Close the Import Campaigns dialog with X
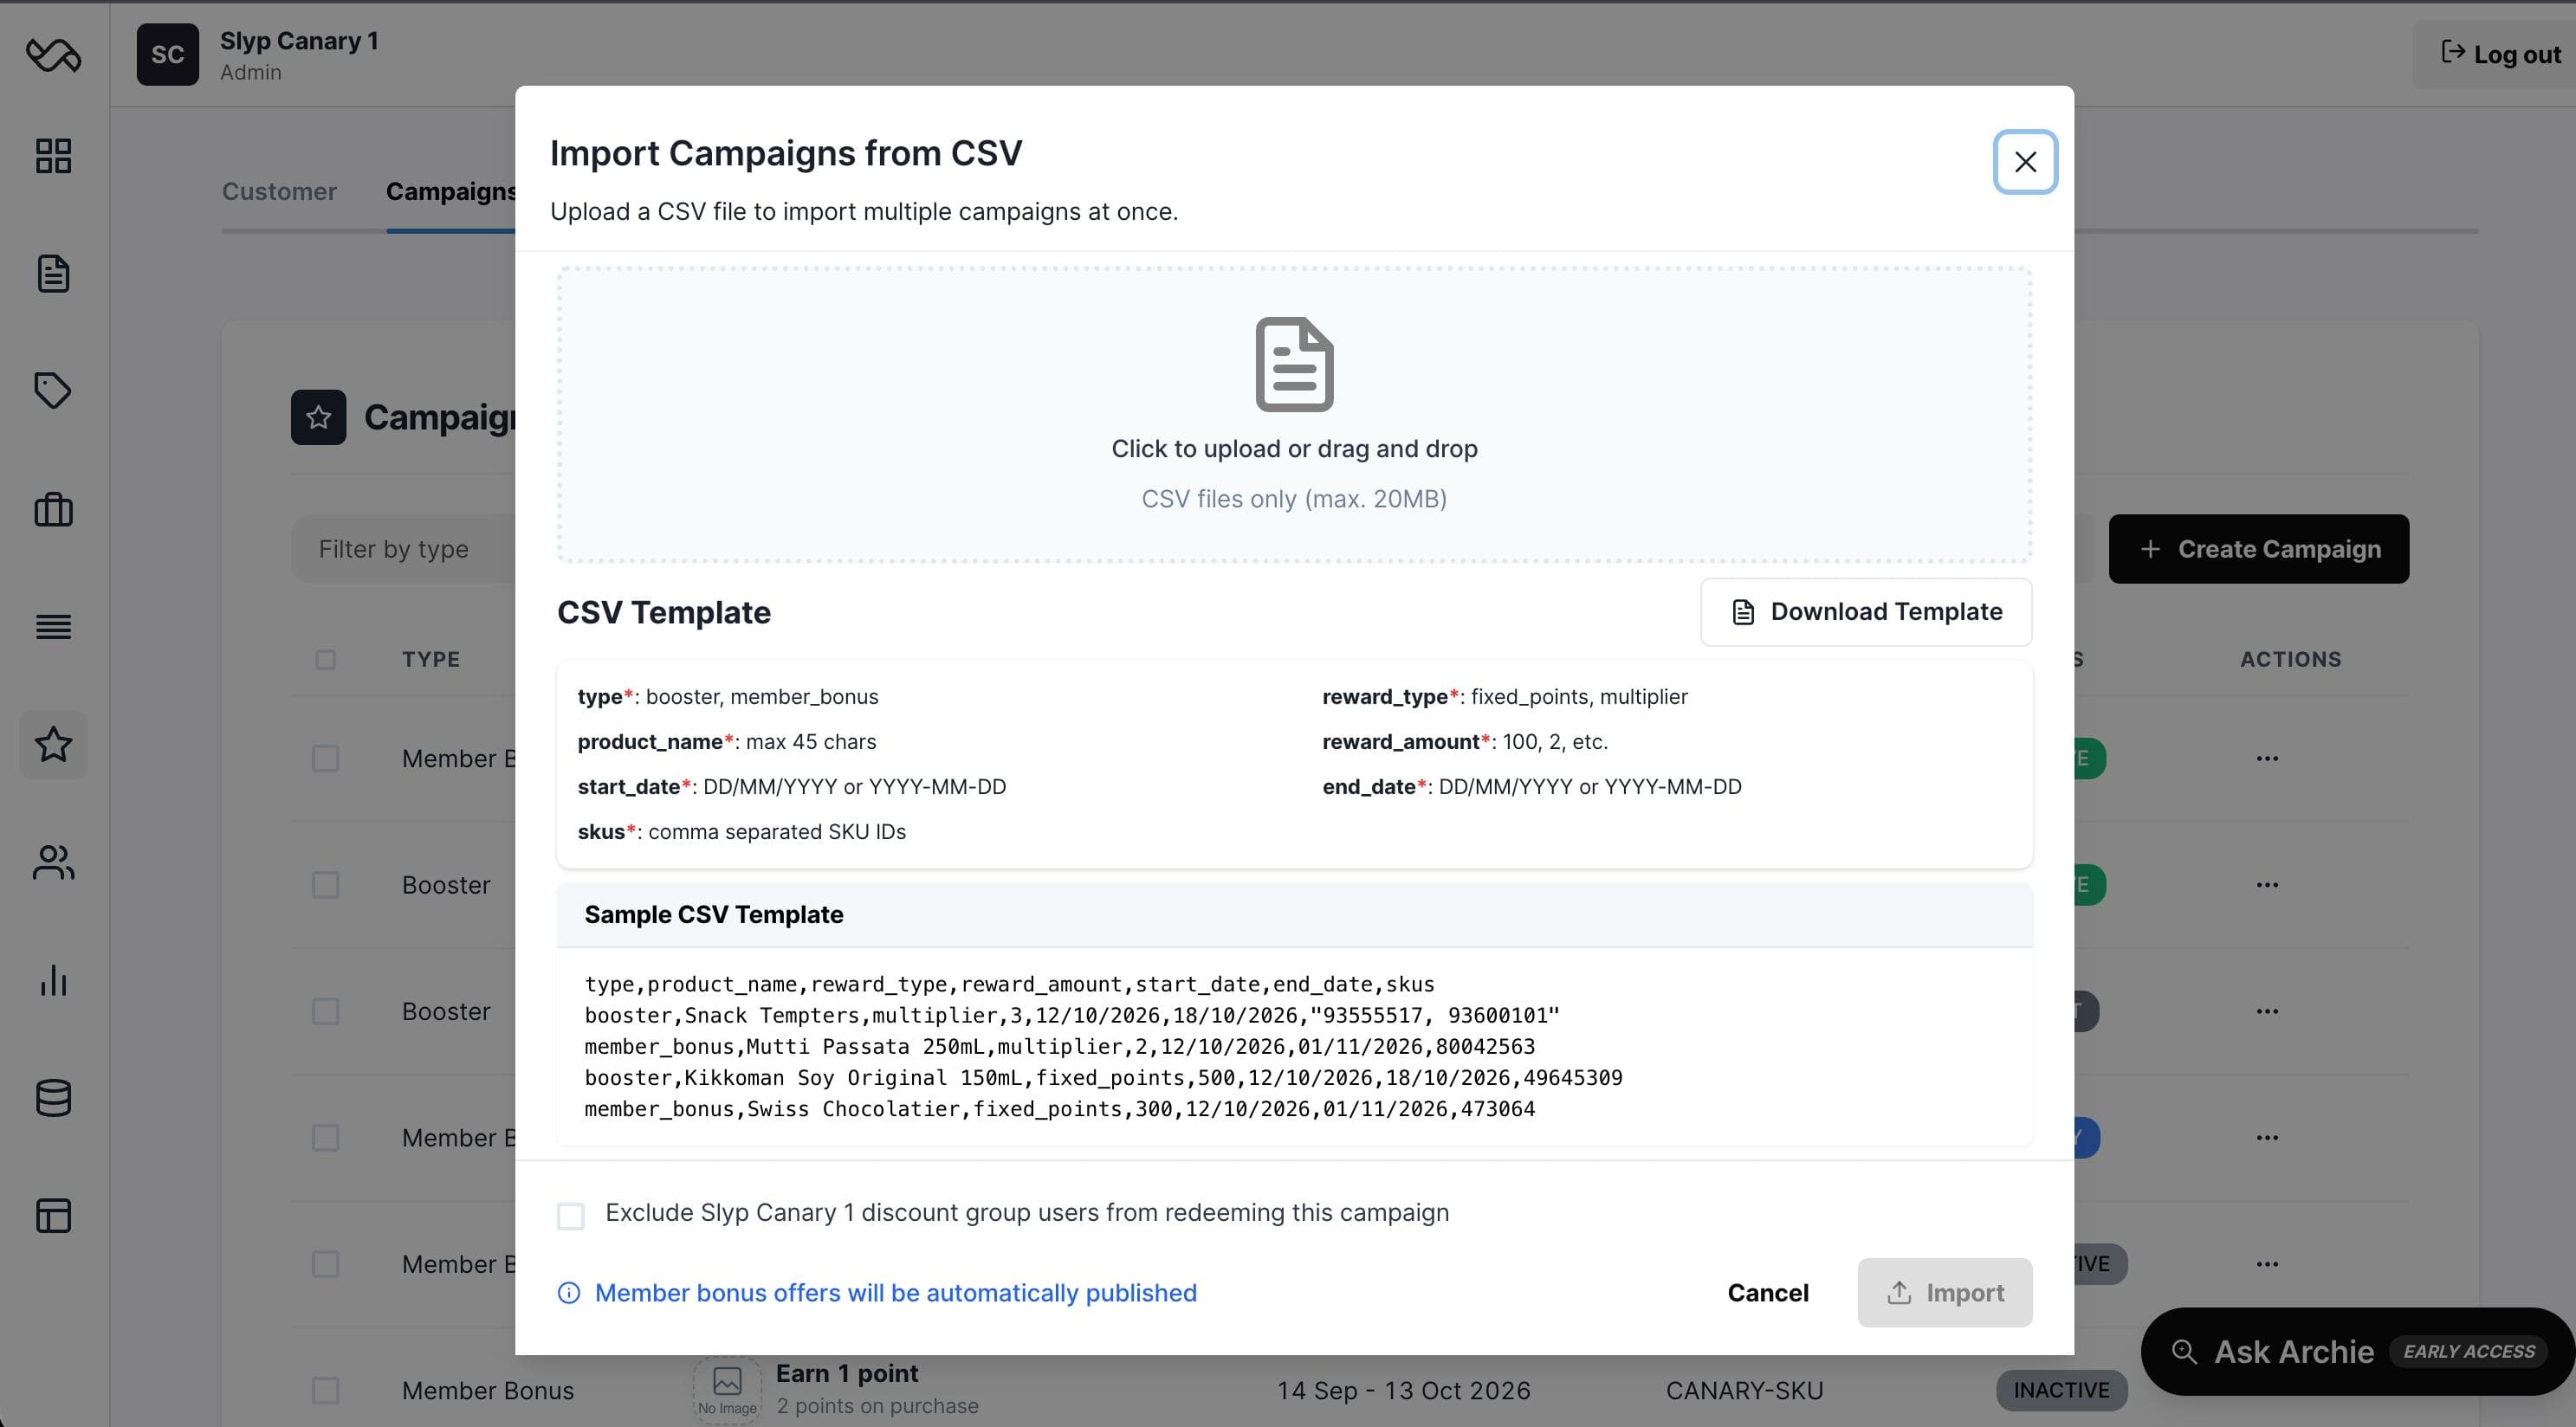 pos(2025,162)
